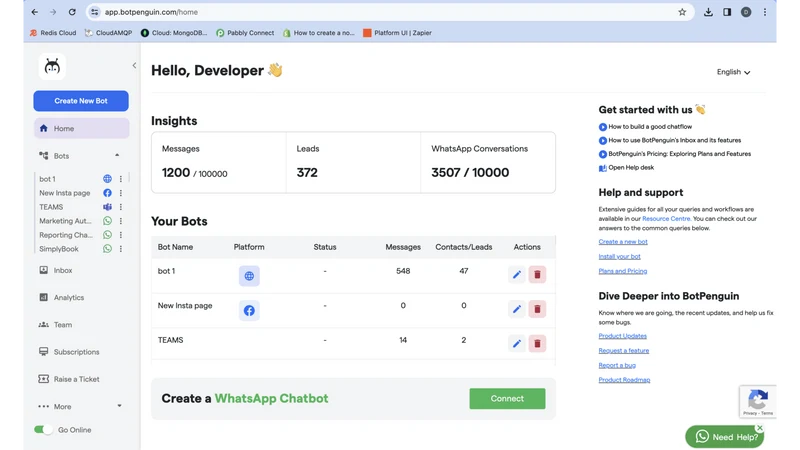Toggle the Go Online switch

tap(43, 430)
